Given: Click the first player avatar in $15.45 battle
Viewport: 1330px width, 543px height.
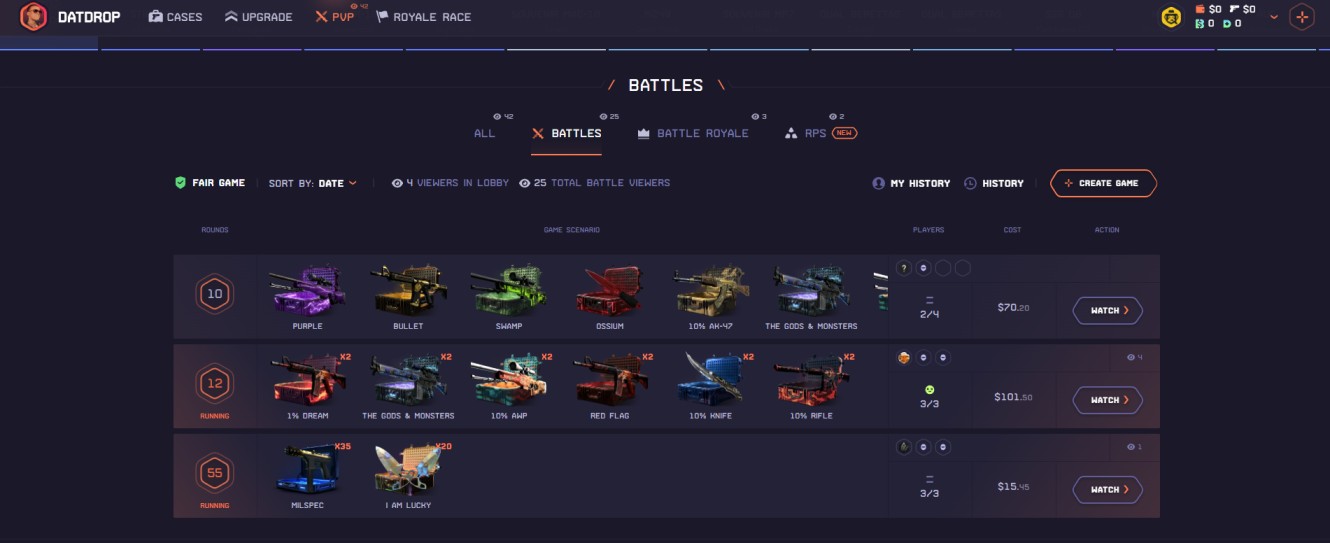Looking at the screenshot, I should click(x=904, y=447).
